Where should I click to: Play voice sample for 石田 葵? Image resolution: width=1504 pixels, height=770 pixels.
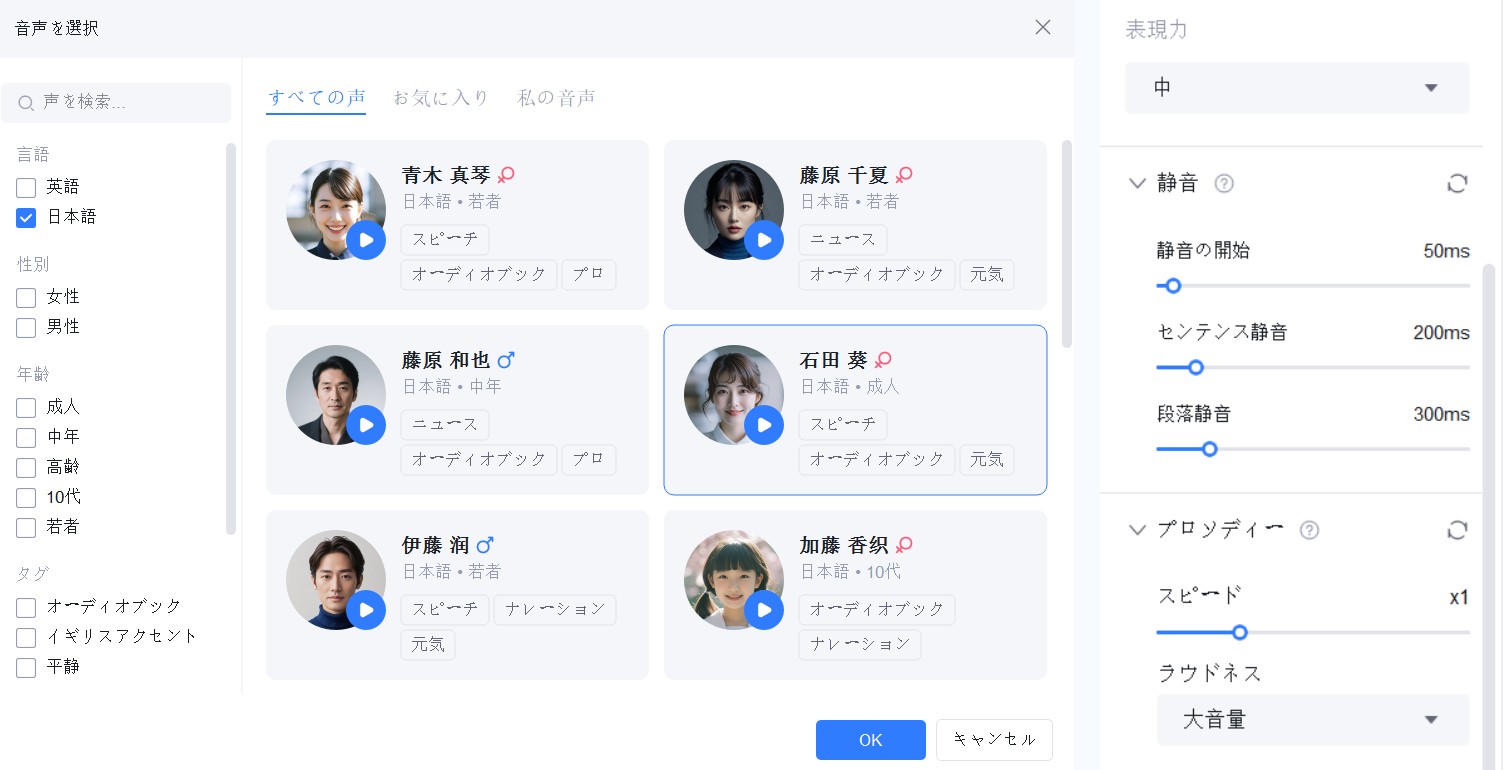[764, 425]
